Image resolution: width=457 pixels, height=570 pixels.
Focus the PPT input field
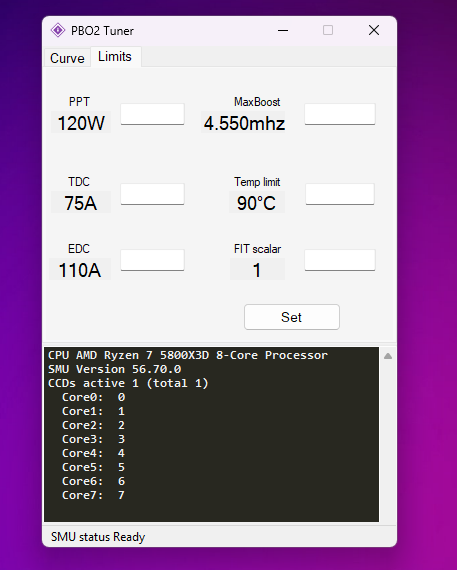152,114
